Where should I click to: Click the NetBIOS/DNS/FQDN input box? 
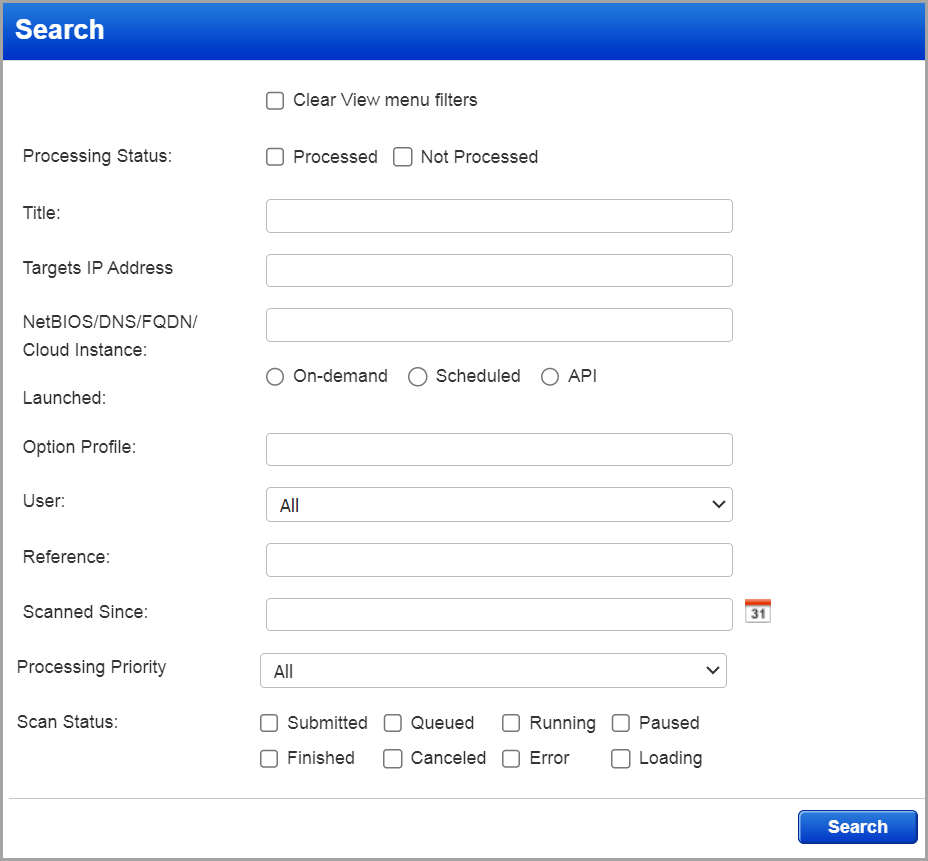499,325
